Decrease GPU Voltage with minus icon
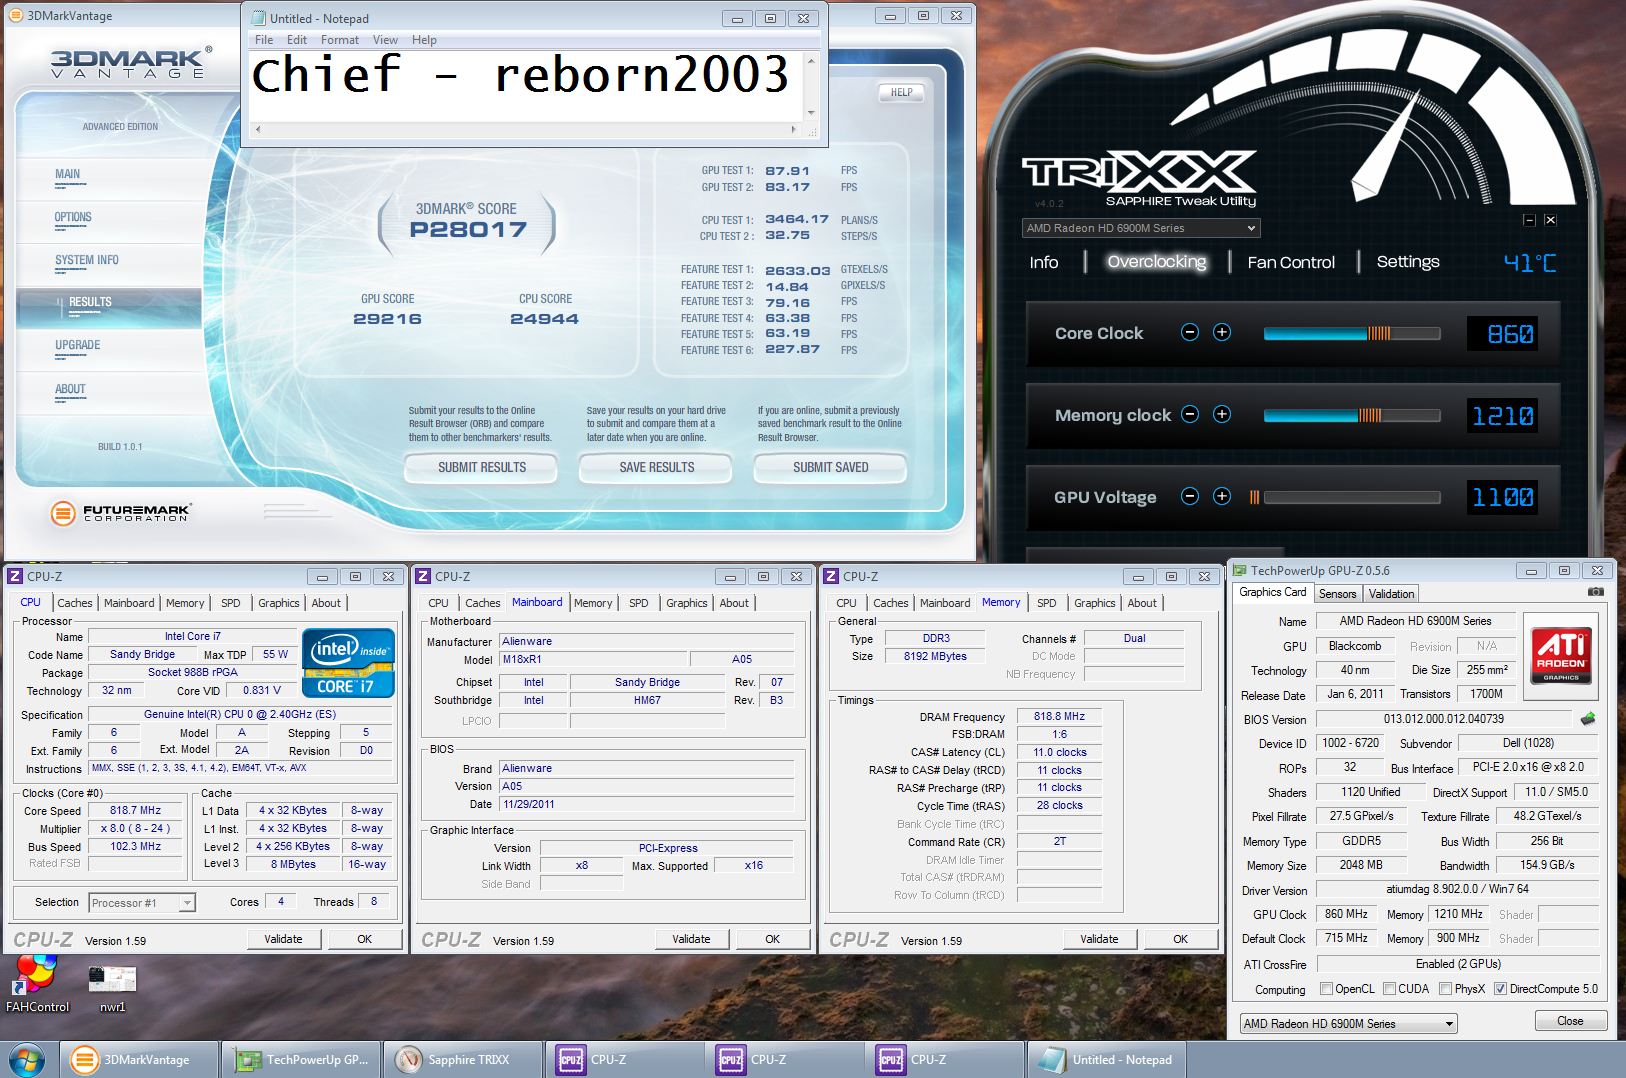 pyautogui.click(x=1190, y=497)
